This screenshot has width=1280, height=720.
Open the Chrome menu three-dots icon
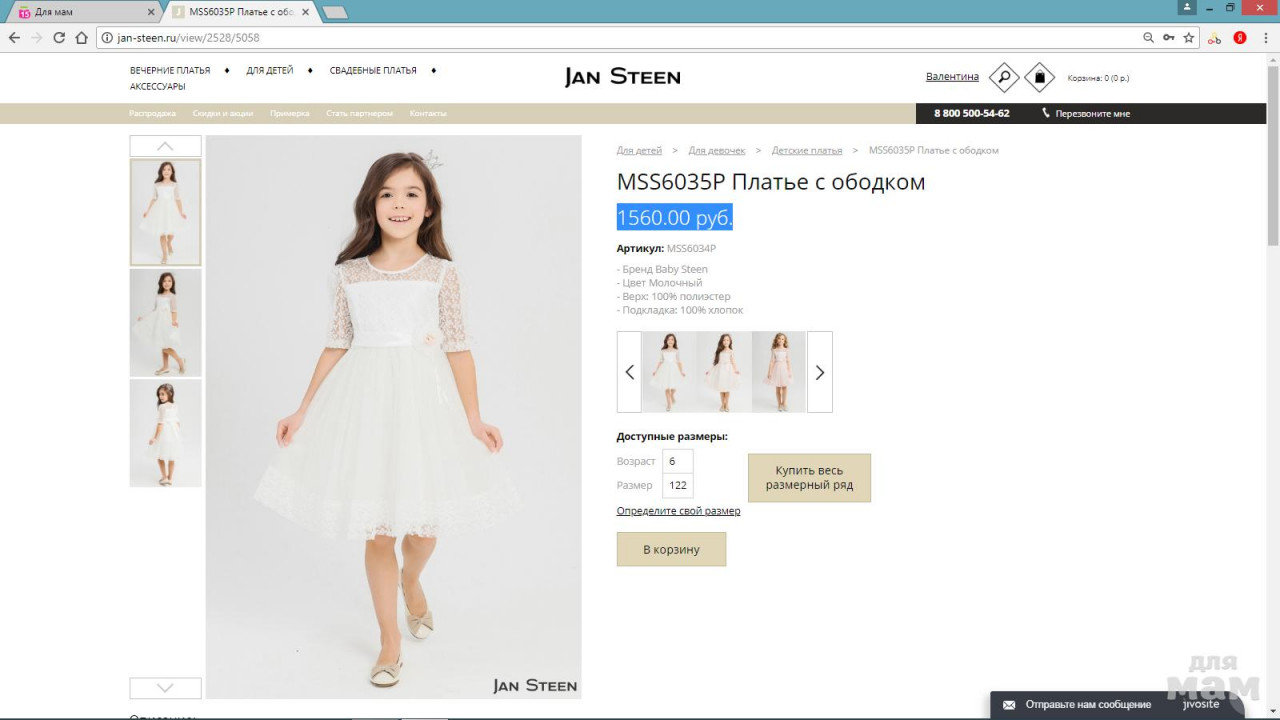coord(1264,38)
